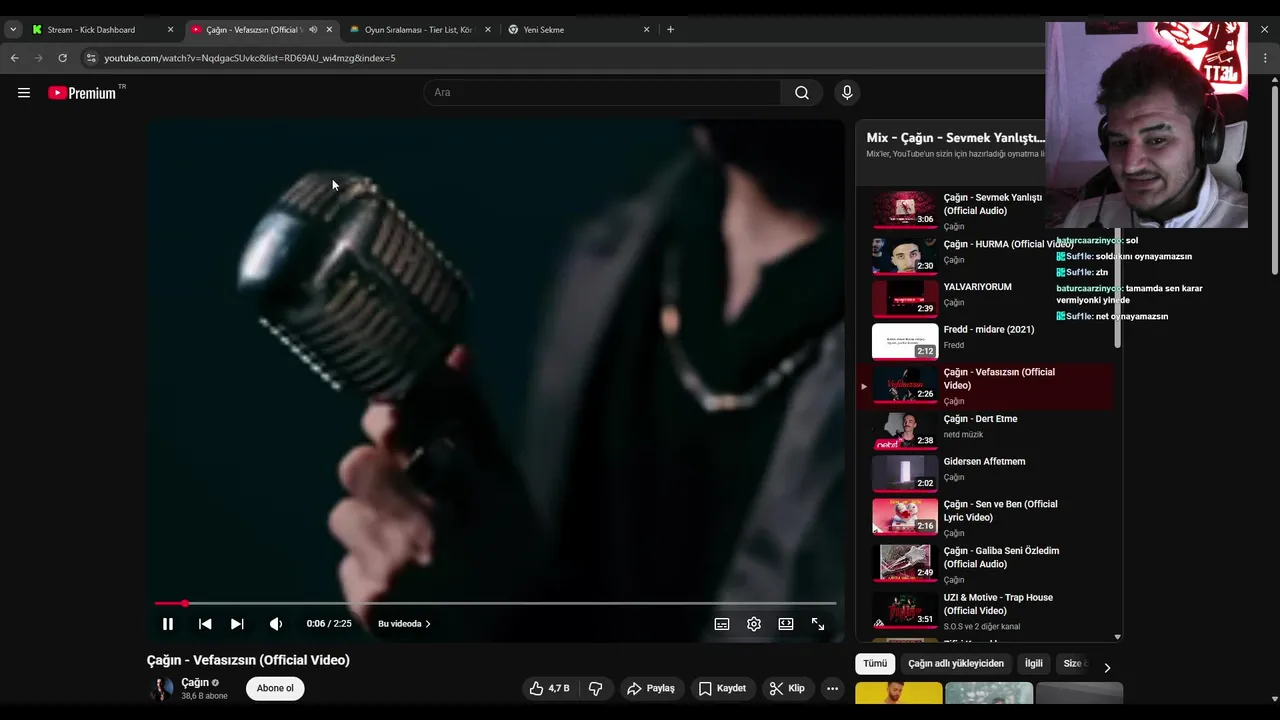1280x720 pixels.
Task: Open Çağın channel name link
Action: tap(195, 682)
